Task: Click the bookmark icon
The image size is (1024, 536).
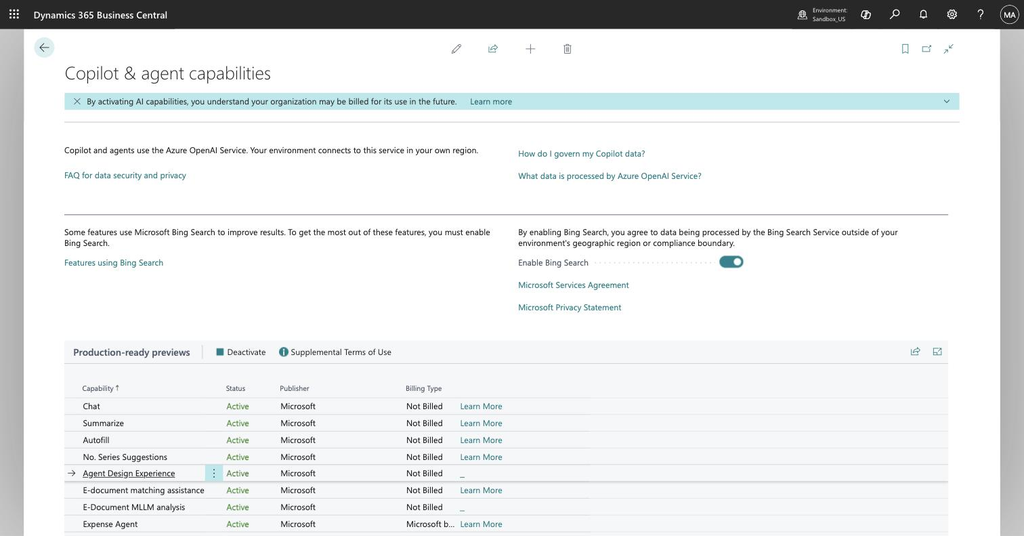Action: pyautogui.click(x=905, y=49)
